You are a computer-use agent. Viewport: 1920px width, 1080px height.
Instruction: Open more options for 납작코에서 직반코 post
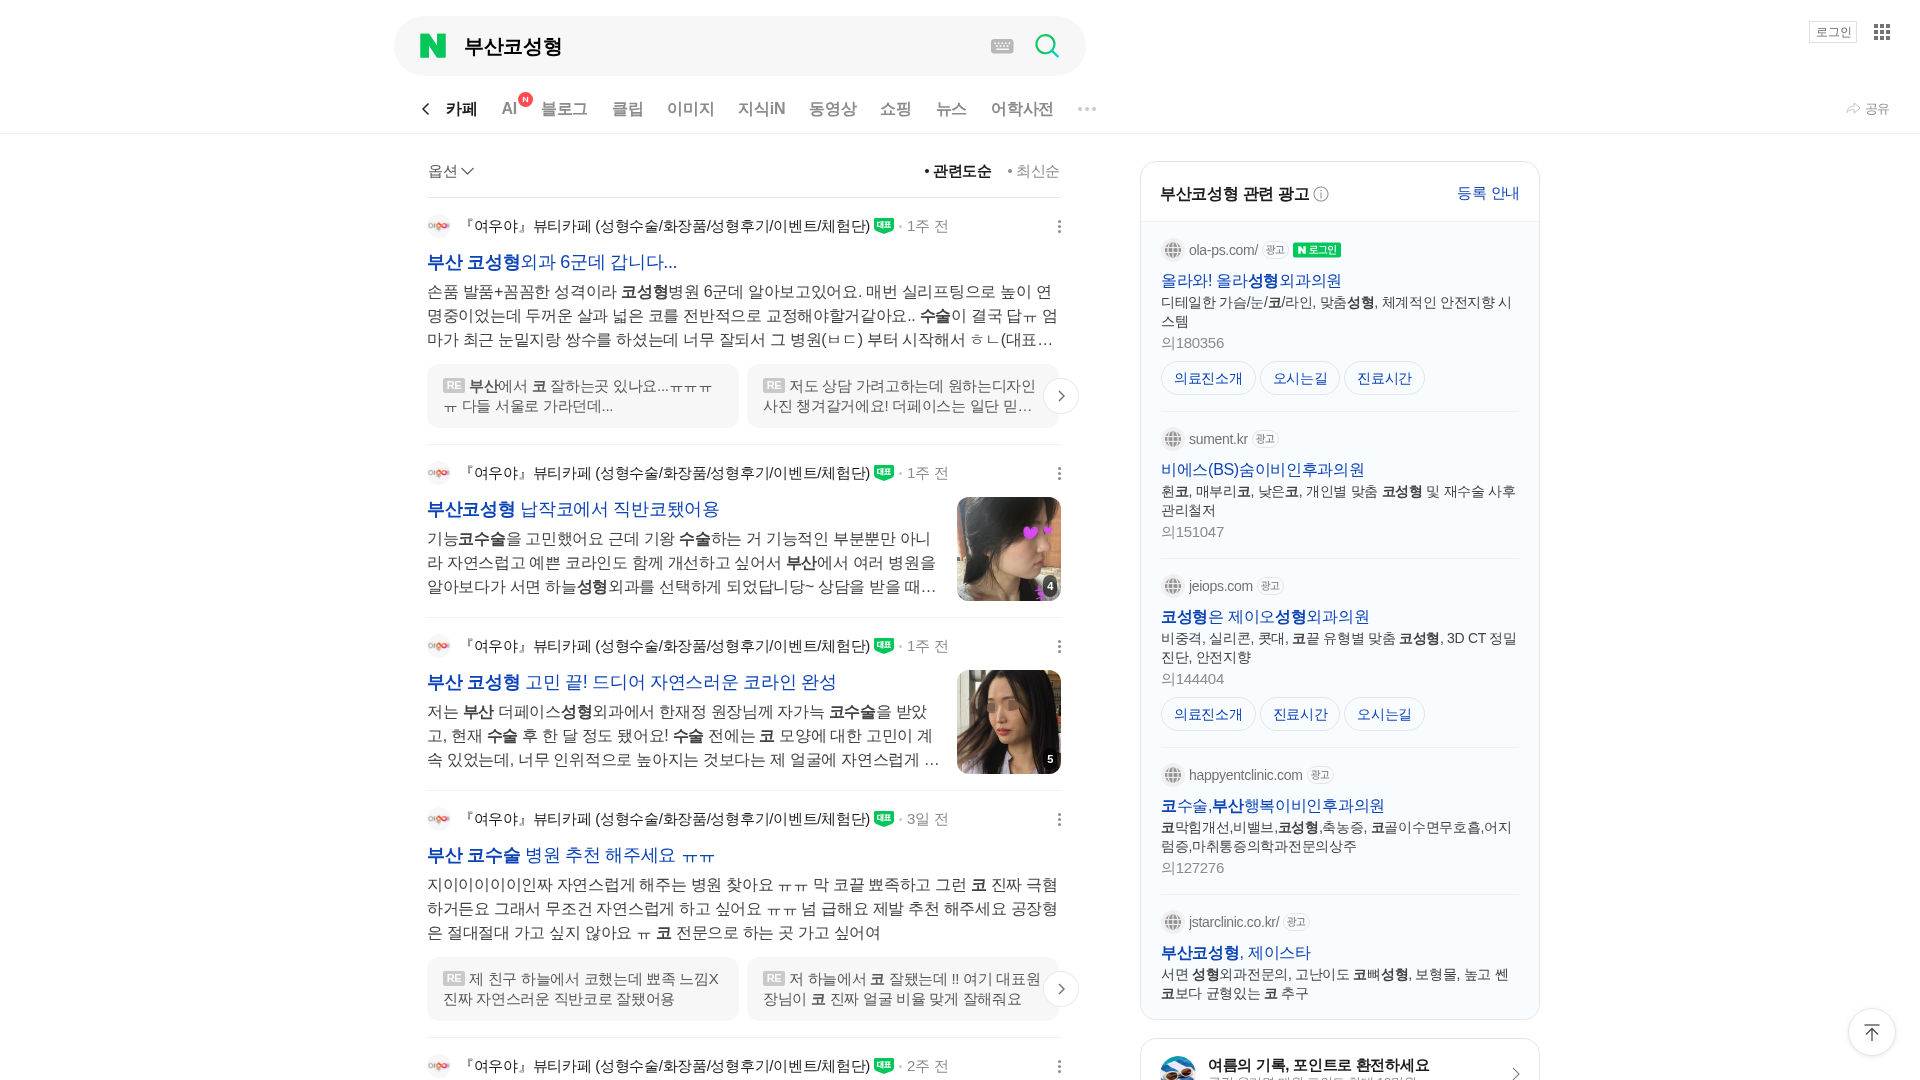(x=1059, y=474)
